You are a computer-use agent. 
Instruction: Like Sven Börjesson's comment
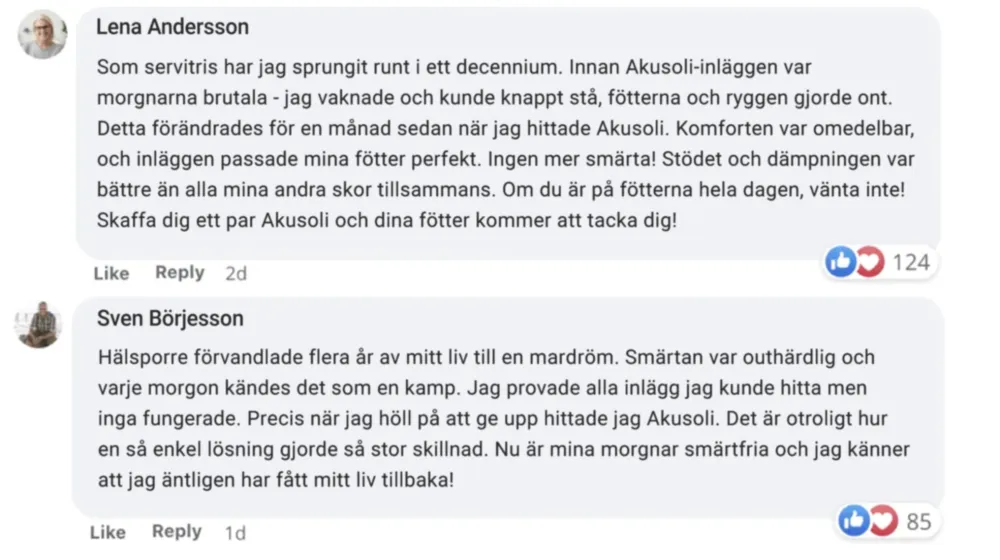pyautogui.click(x=108, y=532)
